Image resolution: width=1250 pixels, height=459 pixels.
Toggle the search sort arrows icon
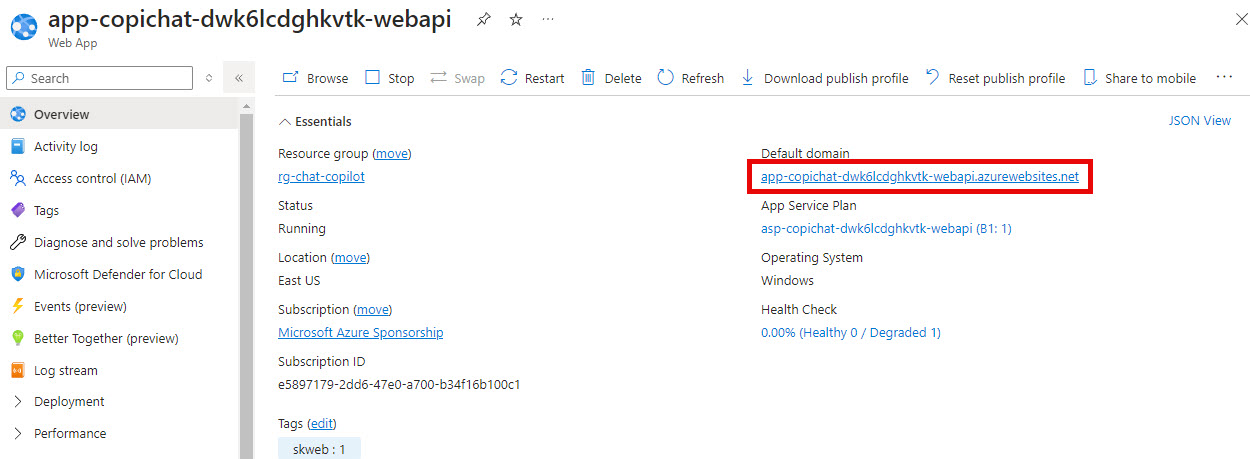(209, 78)
